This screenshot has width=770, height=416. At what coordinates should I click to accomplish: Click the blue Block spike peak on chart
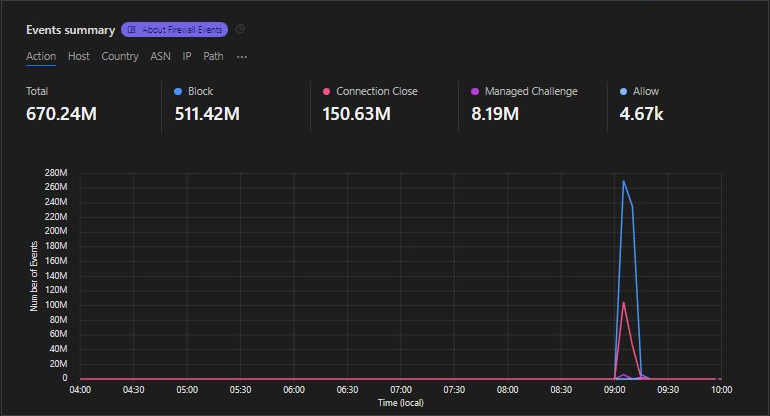pos(624,181)
